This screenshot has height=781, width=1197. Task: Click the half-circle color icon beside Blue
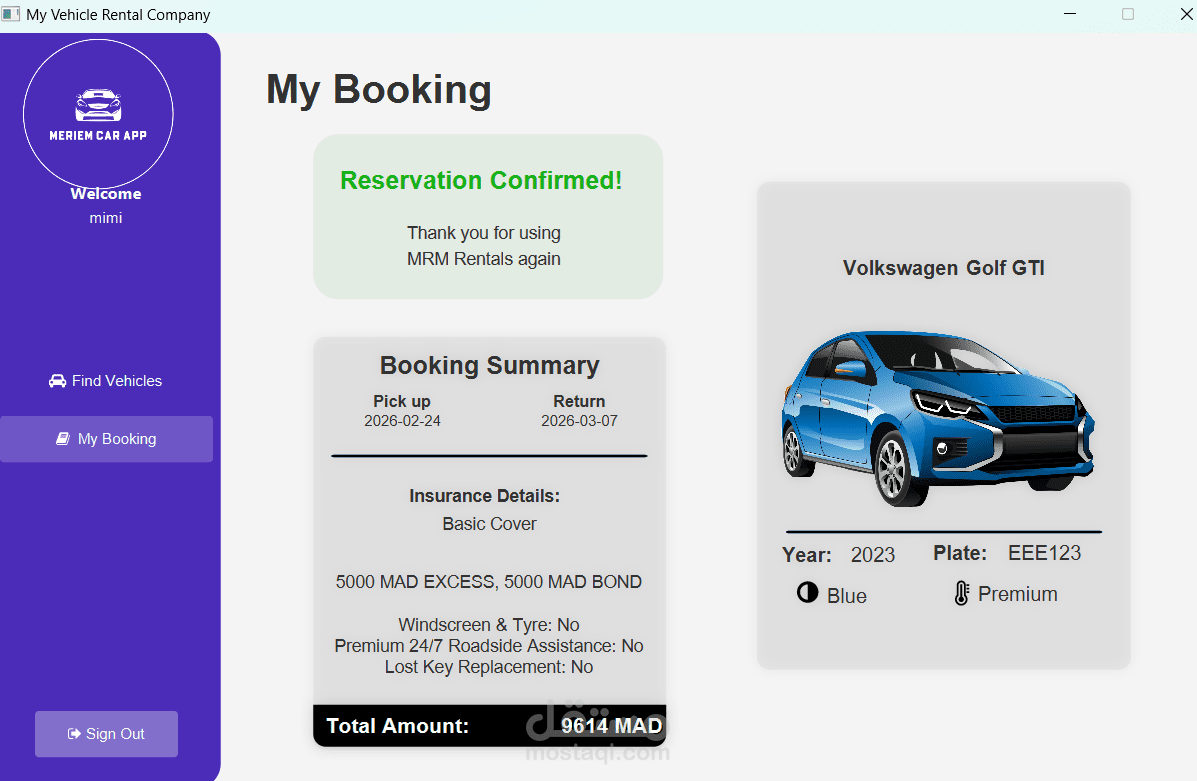click(x=807, y=593)
